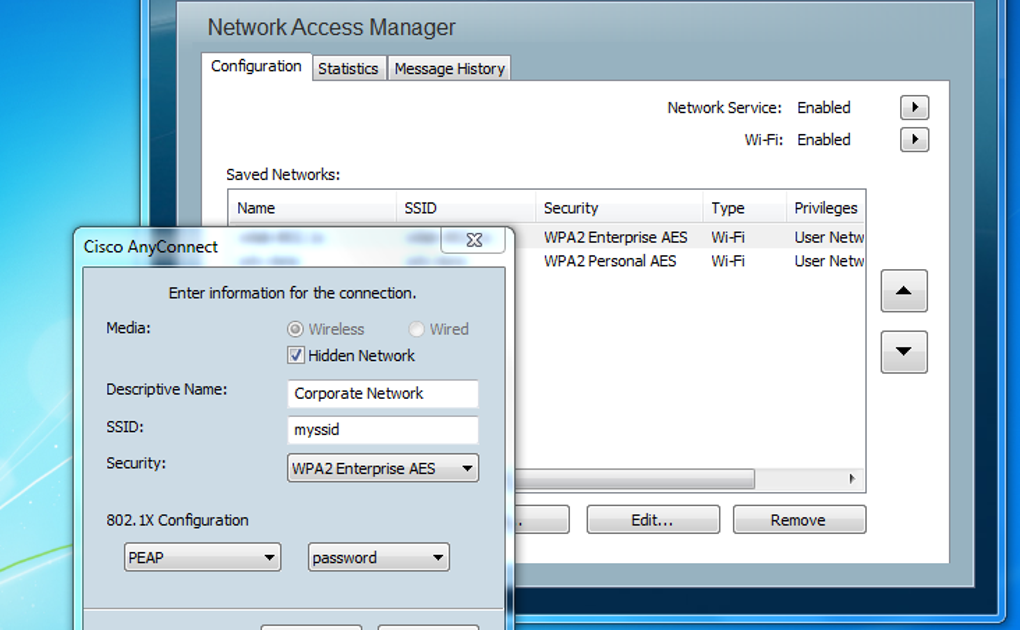Click the SSID column header

pos(466,208)
